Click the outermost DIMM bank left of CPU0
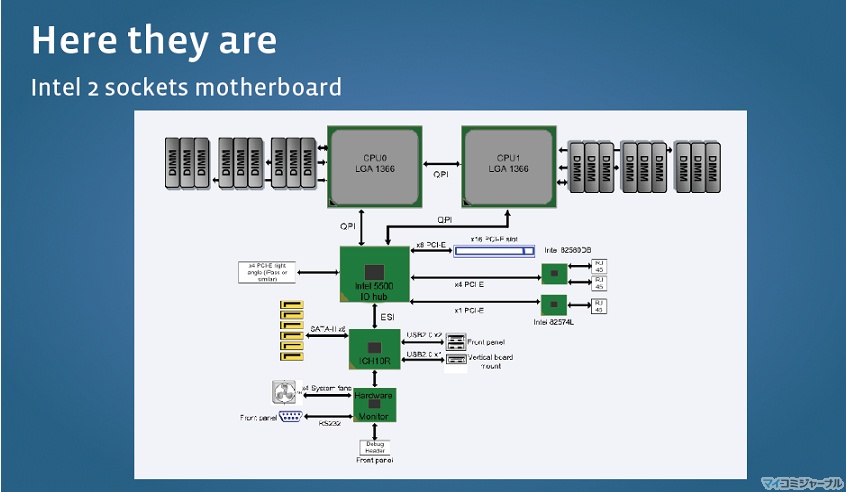Screen dimensions: 846x492 pos(187,163)
